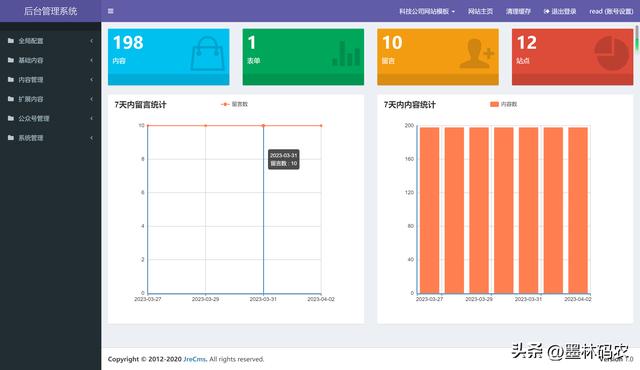The height and width of the screenshot is (370, 640).
Task: Click the 2023-04-02 label under the bar chart
Action: pyautogui.click(x=578, y=299)
